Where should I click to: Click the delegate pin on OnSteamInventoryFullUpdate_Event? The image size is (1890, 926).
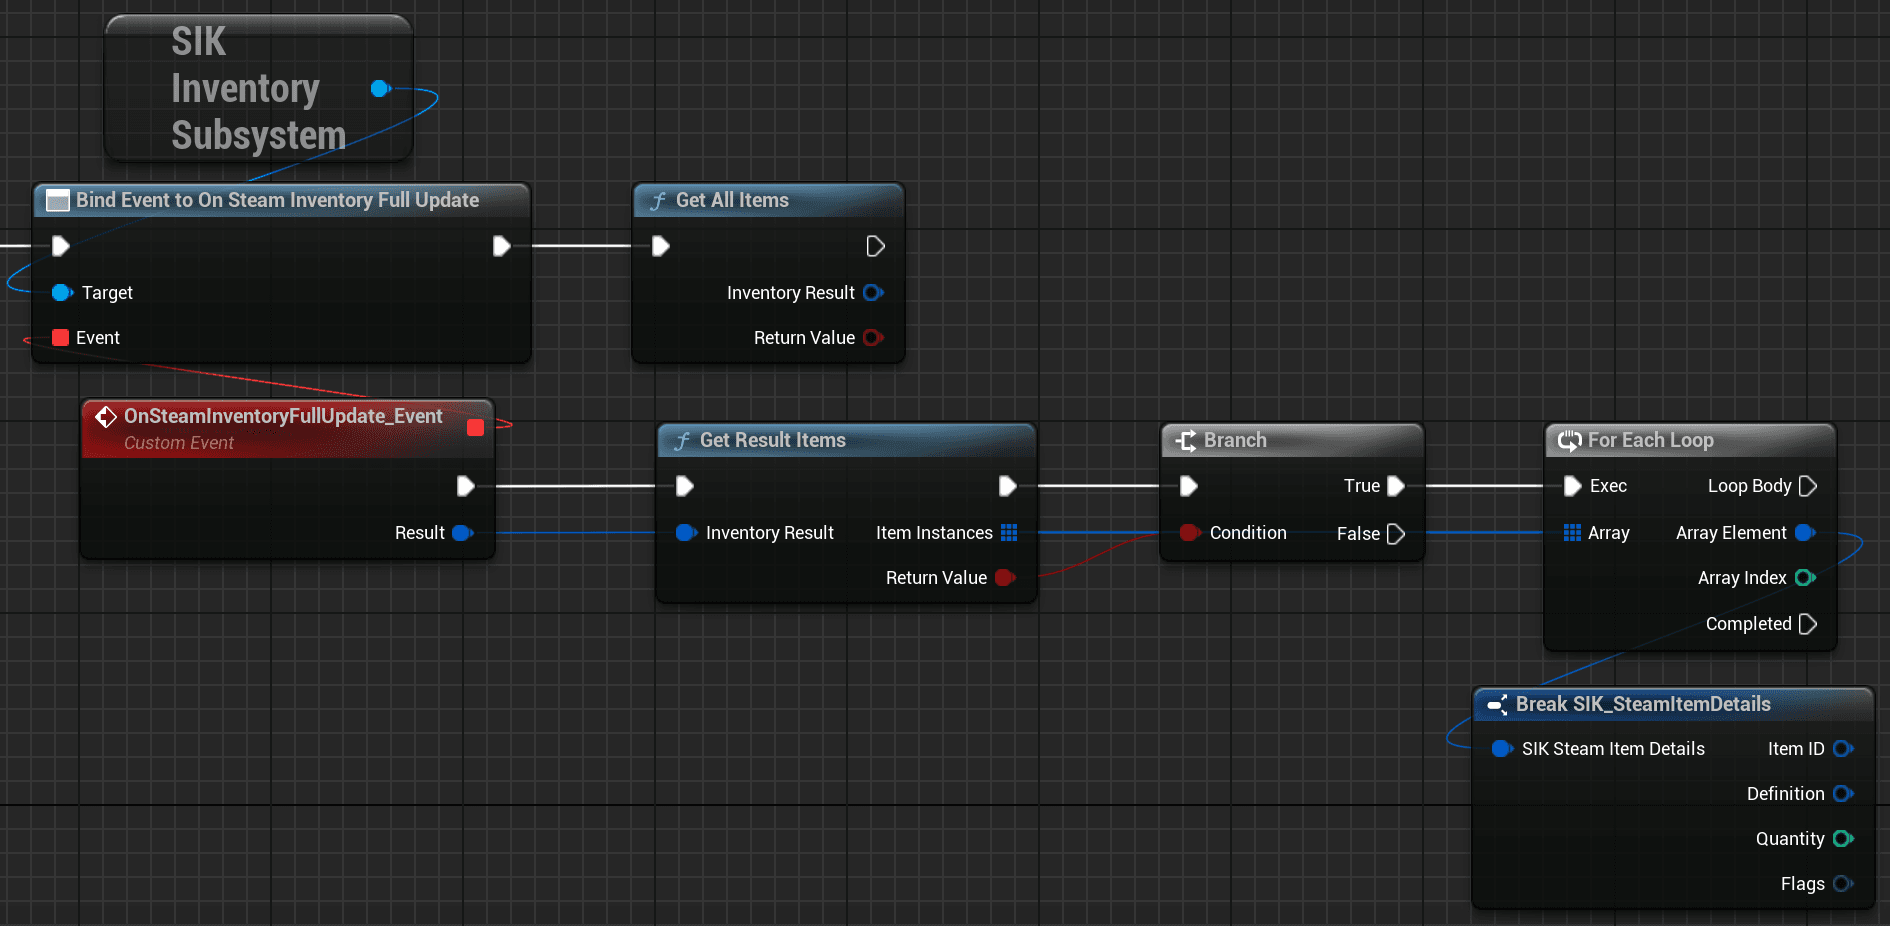(x=476, y=427)
